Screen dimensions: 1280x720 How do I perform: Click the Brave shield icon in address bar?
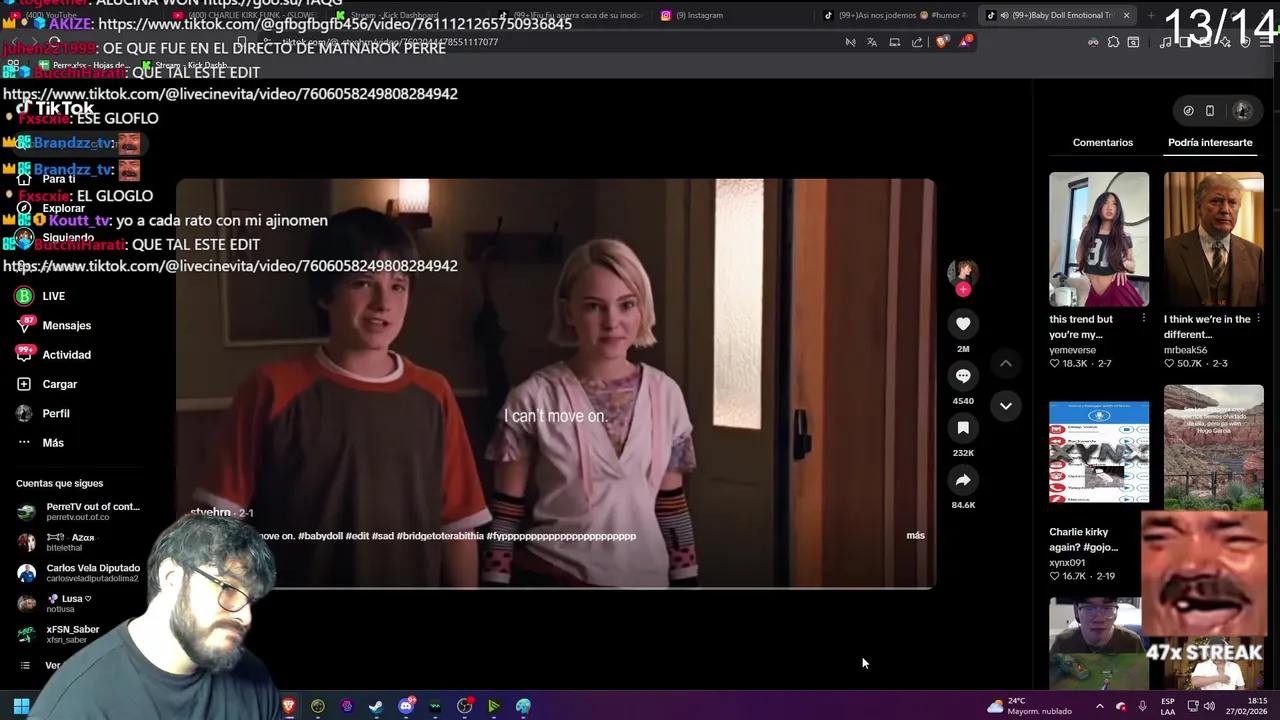pyautogui.click(x=941, y=42)
